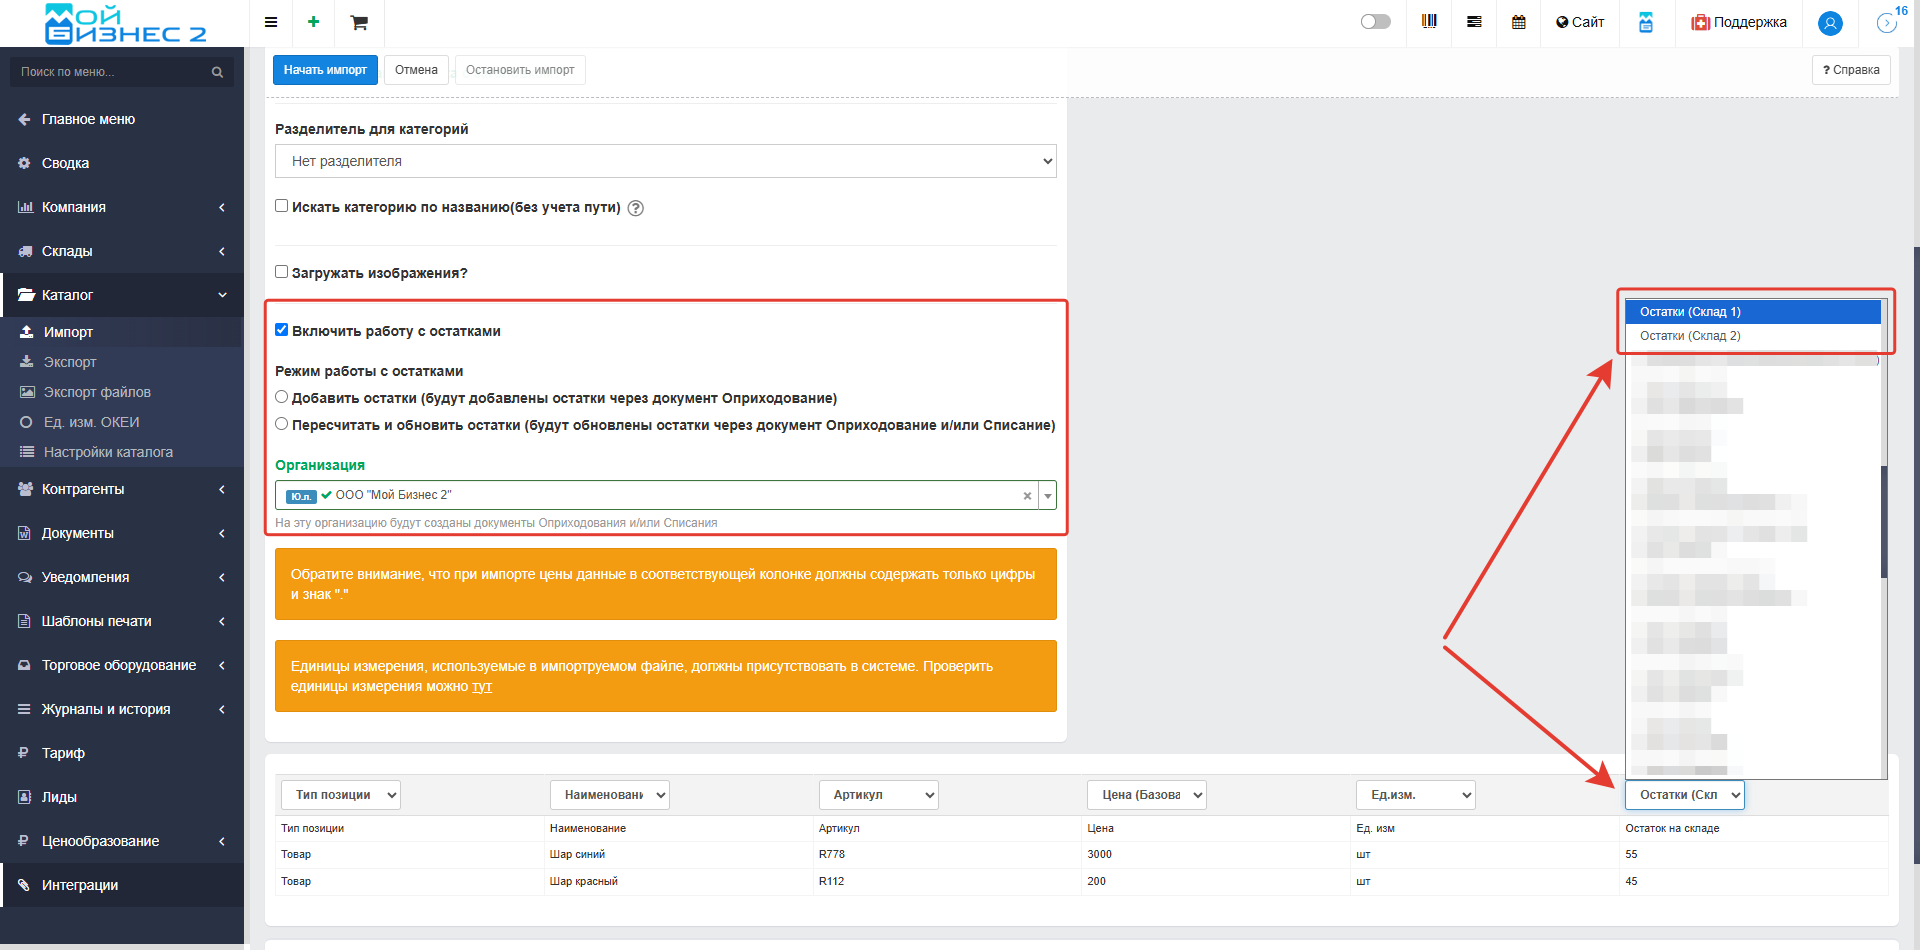Click the user profile avatar icon
This screenshot has height=950, width=1920.
coord(1830,23)
